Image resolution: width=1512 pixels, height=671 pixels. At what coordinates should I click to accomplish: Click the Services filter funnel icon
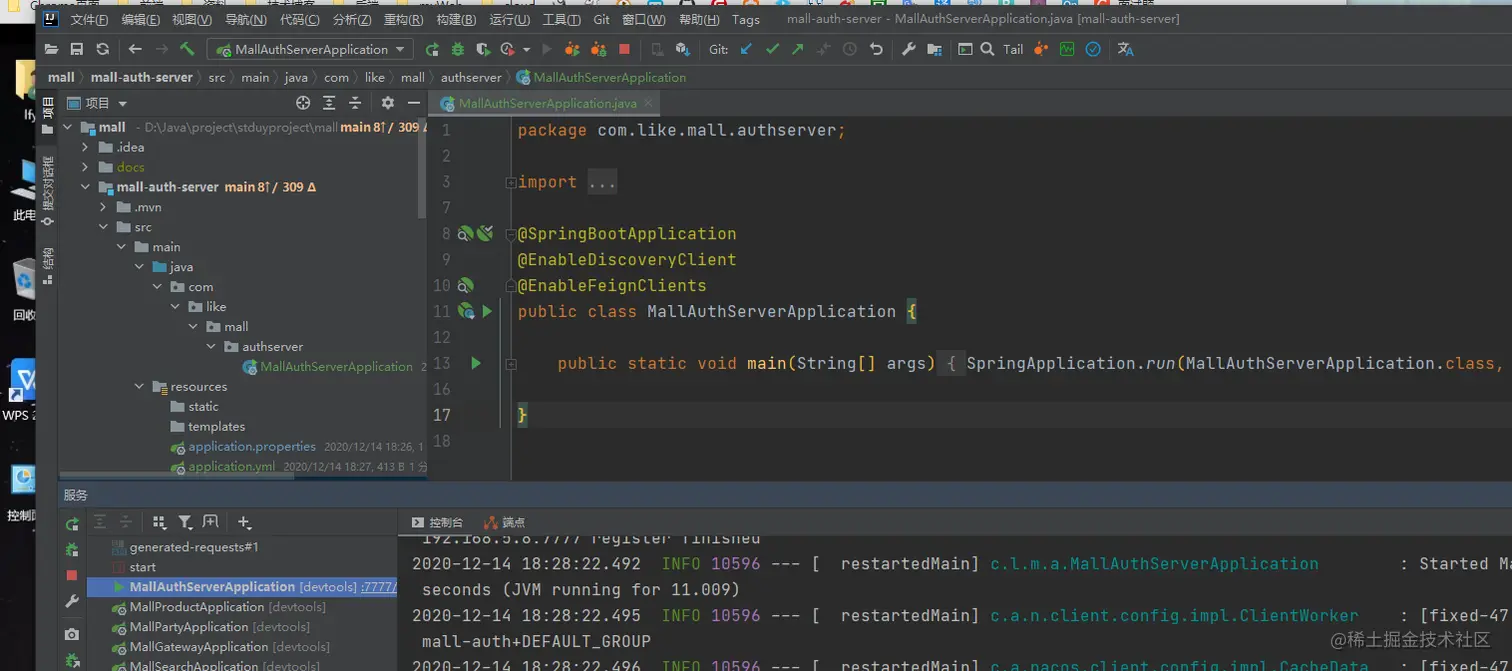[185, 522]
